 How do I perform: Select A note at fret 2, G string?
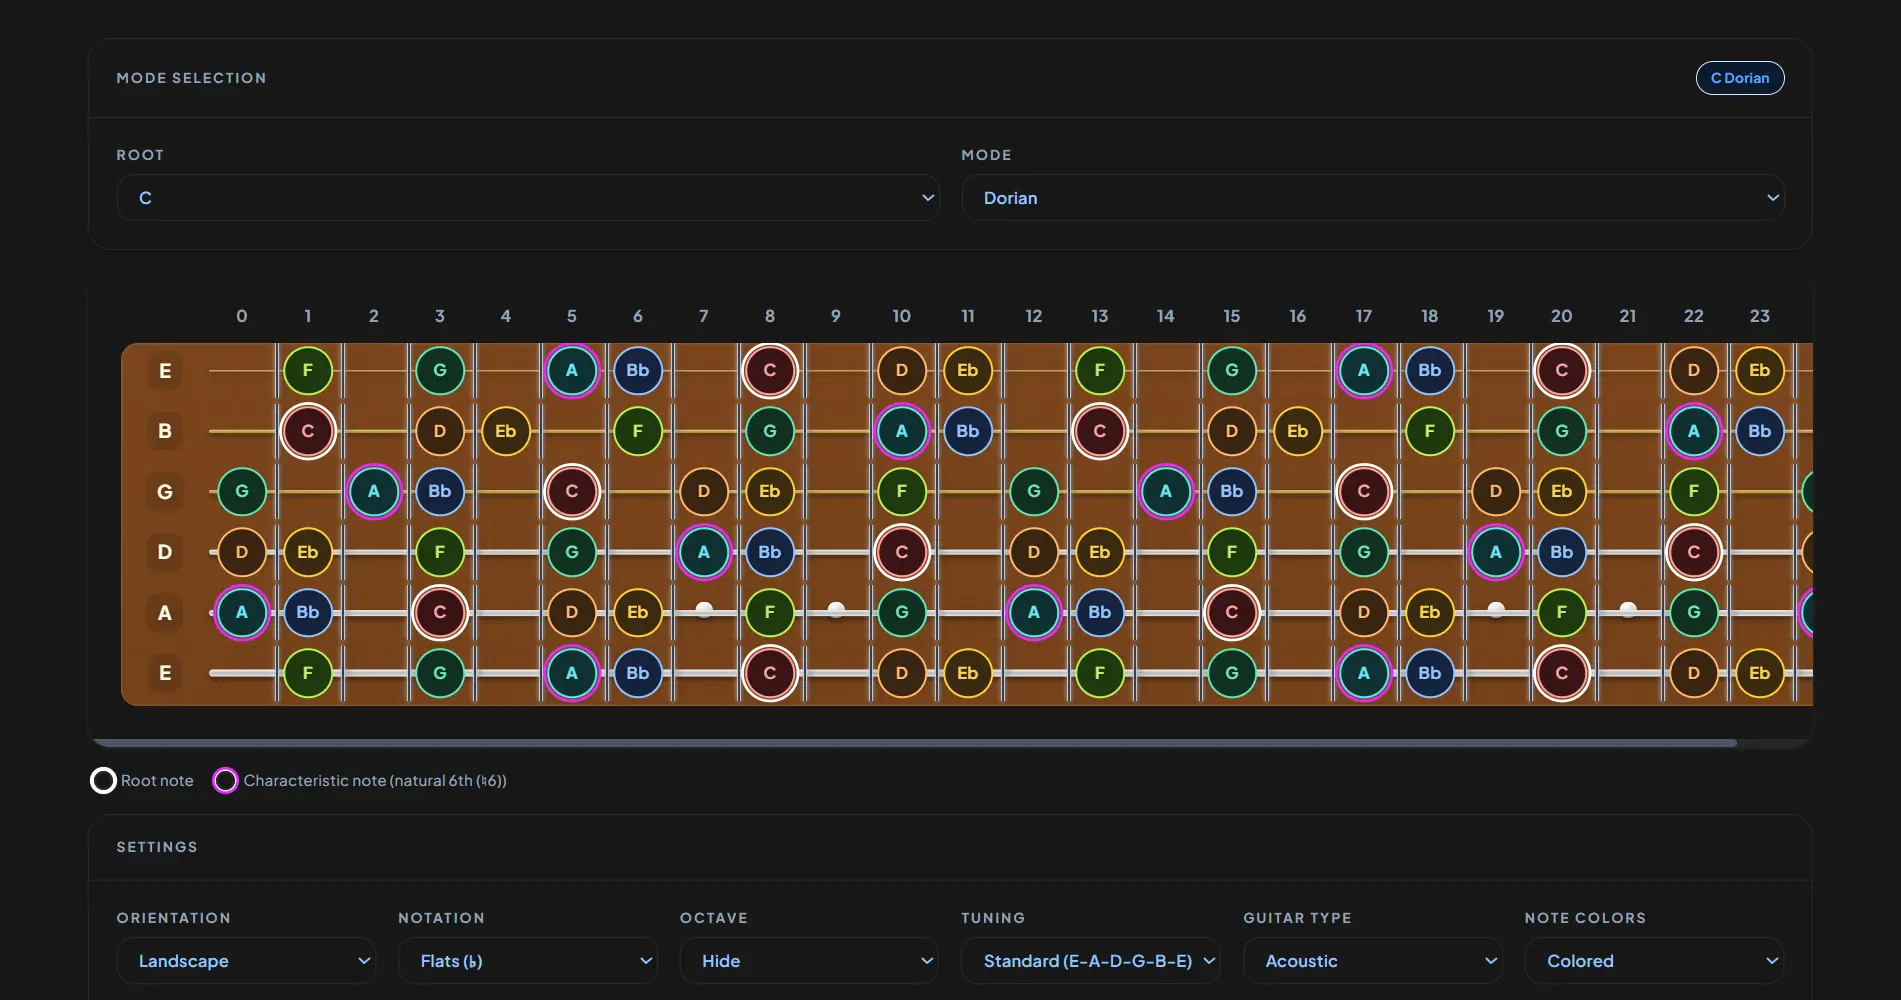coord(374,492)
